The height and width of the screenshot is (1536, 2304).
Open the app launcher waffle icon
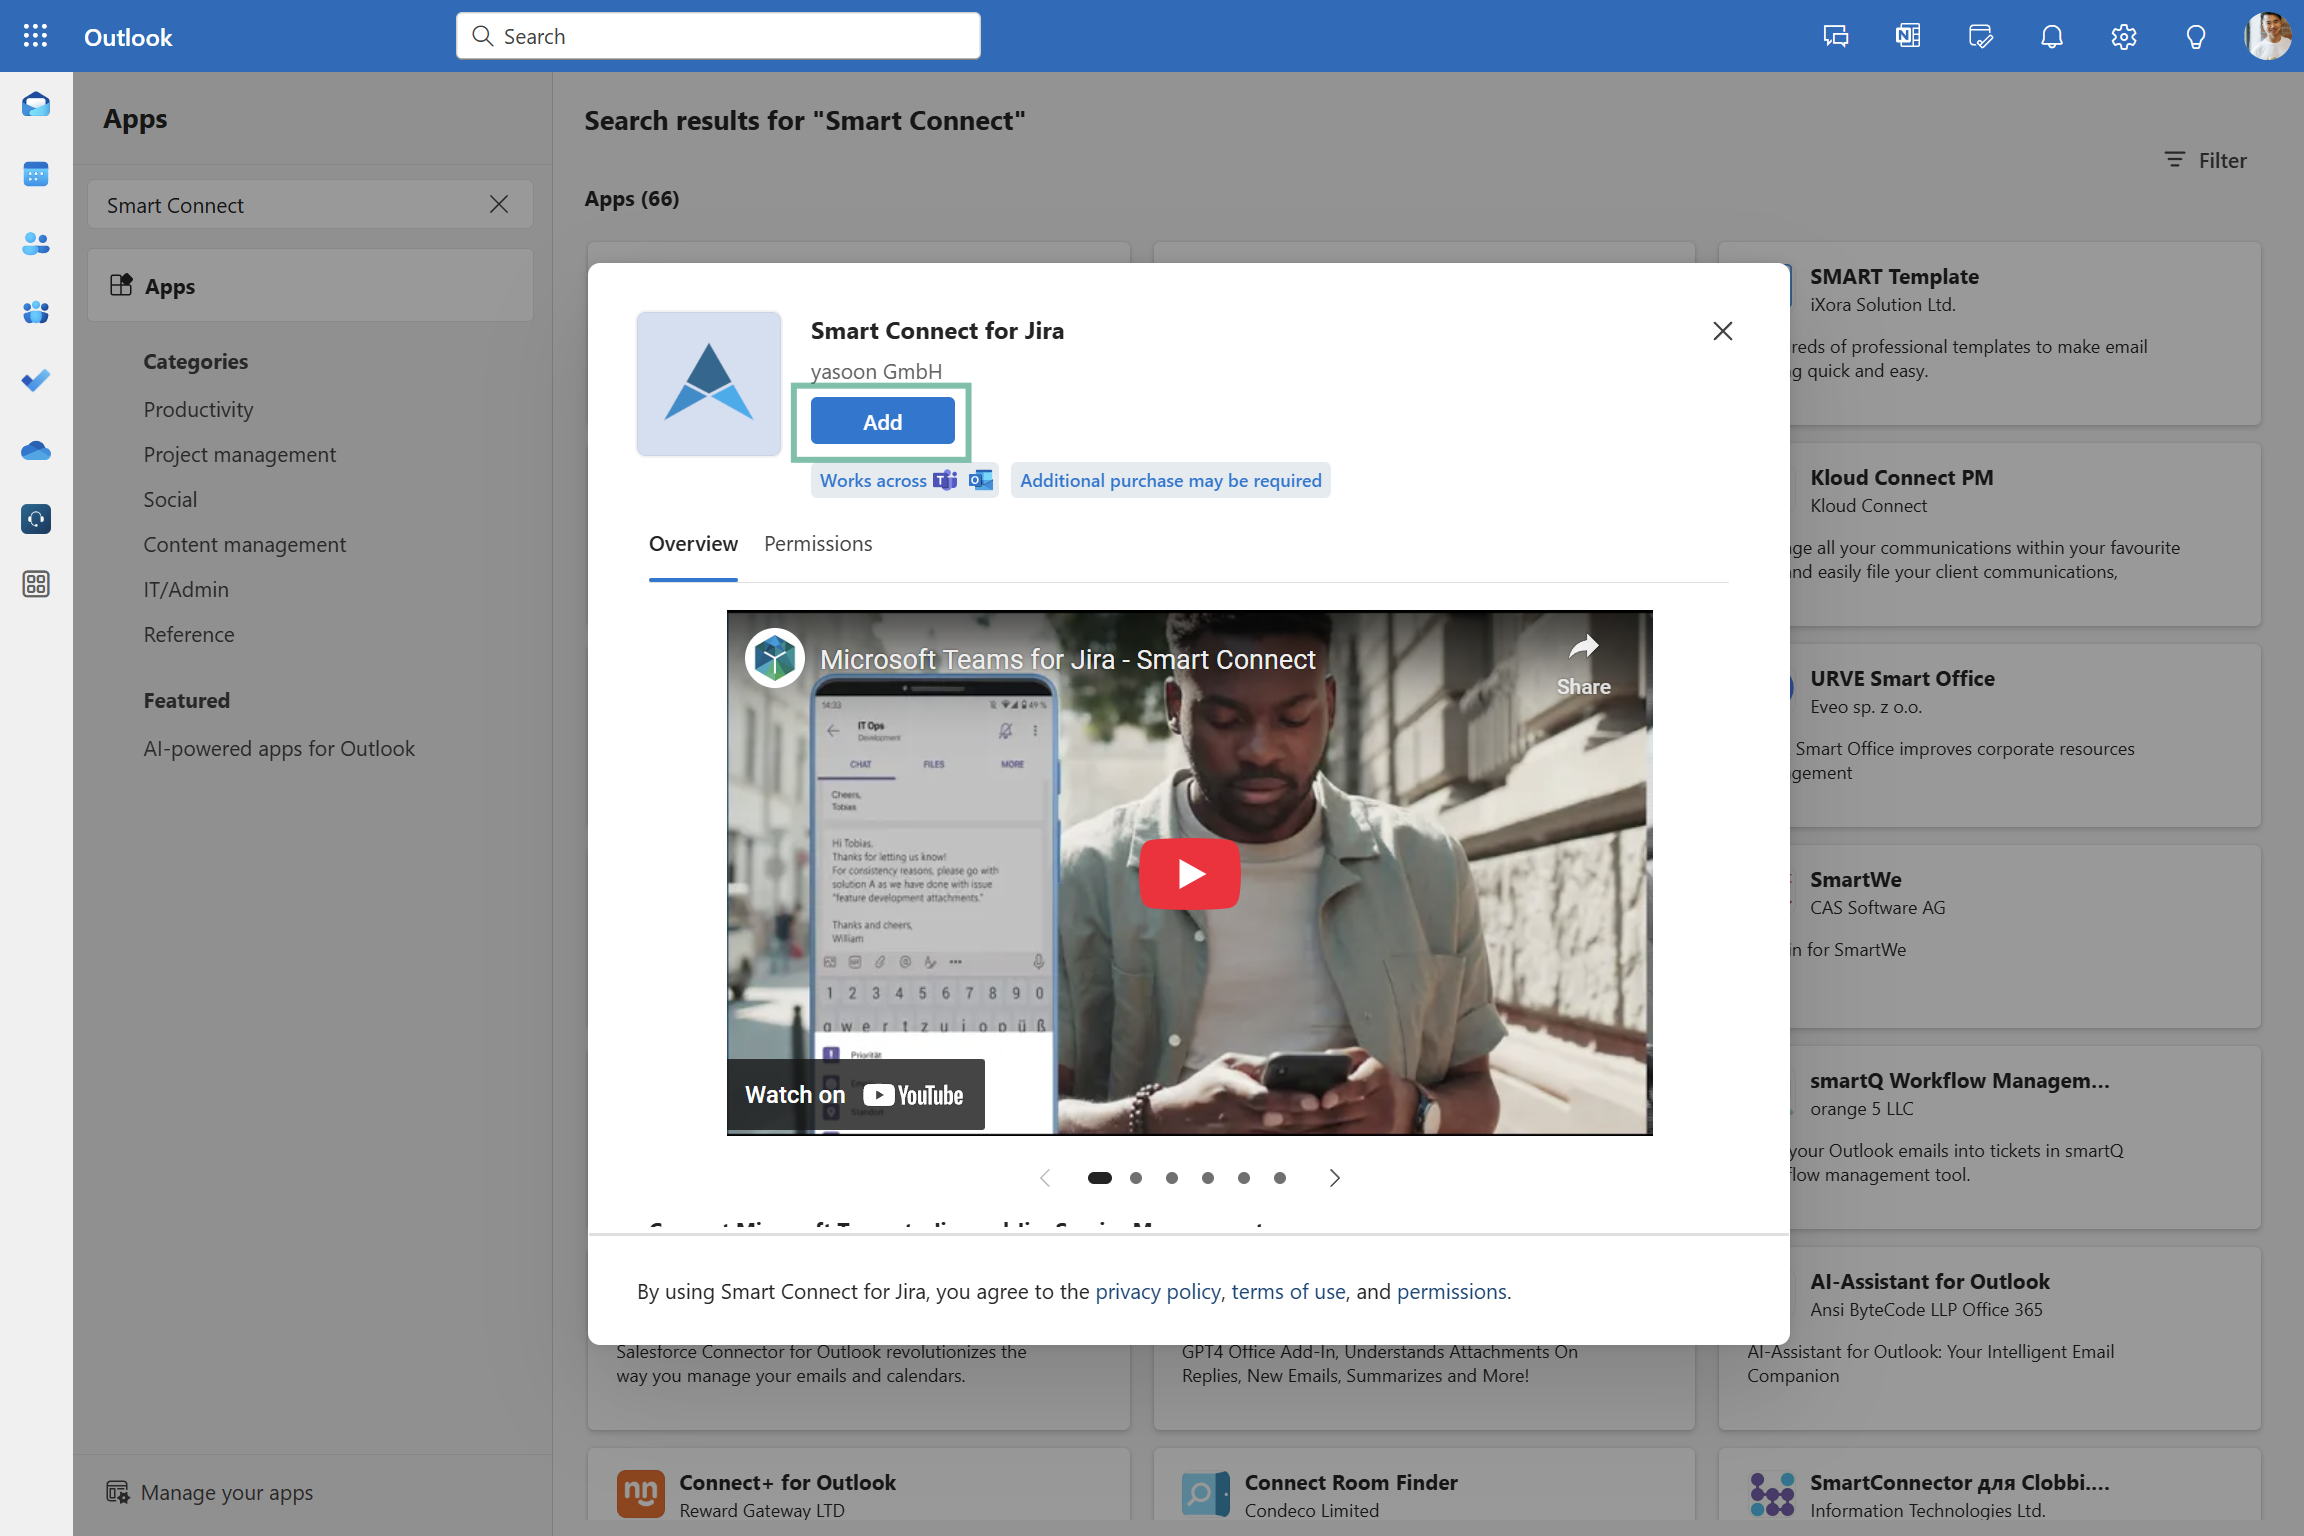(x=35, y=36)
